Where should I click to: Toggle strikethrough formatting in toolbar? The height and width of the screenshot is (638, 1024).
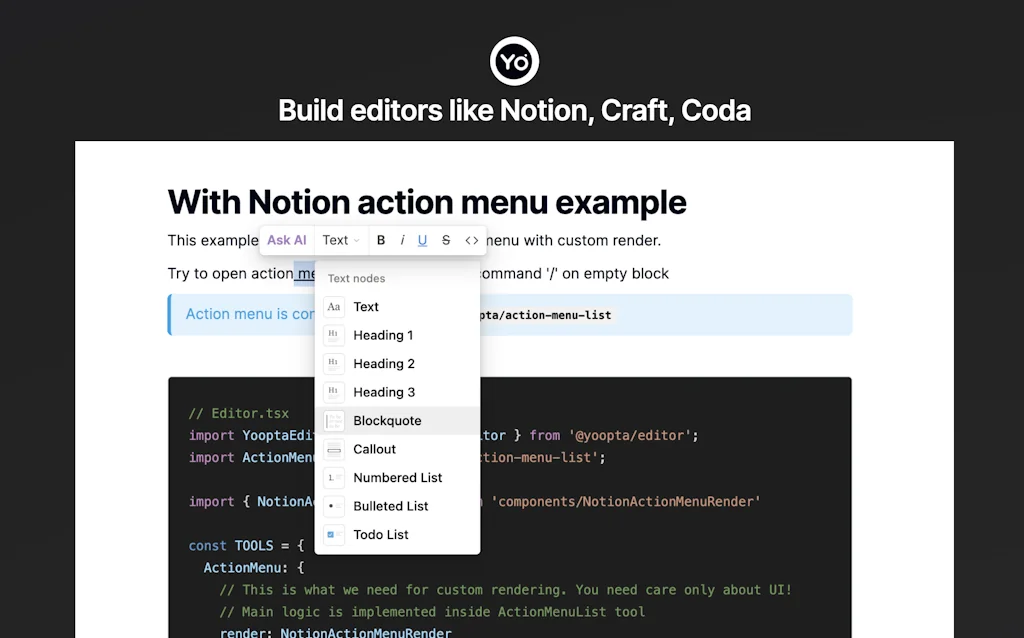(446, 240)
